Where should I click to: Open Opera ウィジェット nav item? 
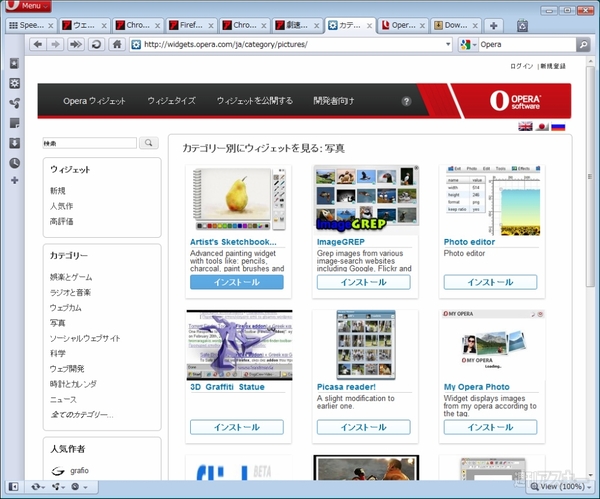(94, 101)
